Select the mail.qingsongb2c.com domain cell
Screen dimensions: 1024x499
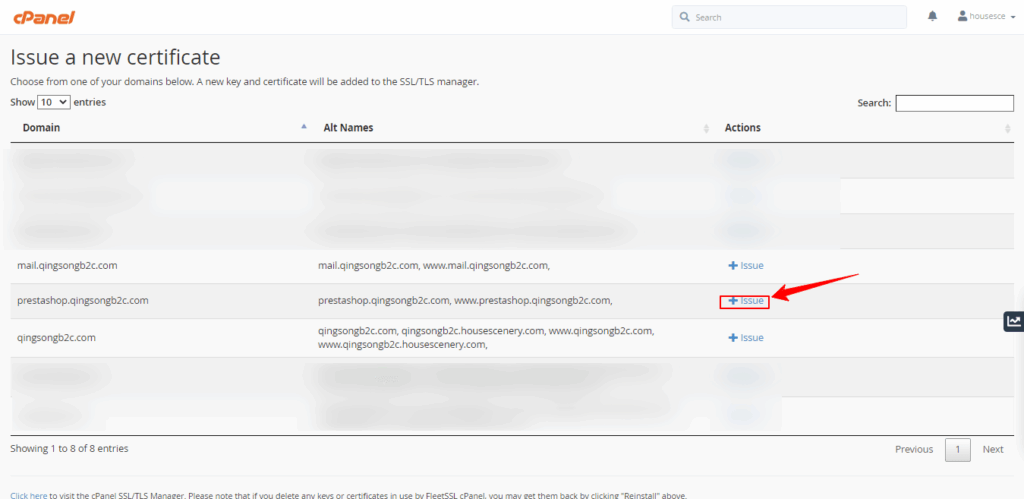click(x=68, y=265)
